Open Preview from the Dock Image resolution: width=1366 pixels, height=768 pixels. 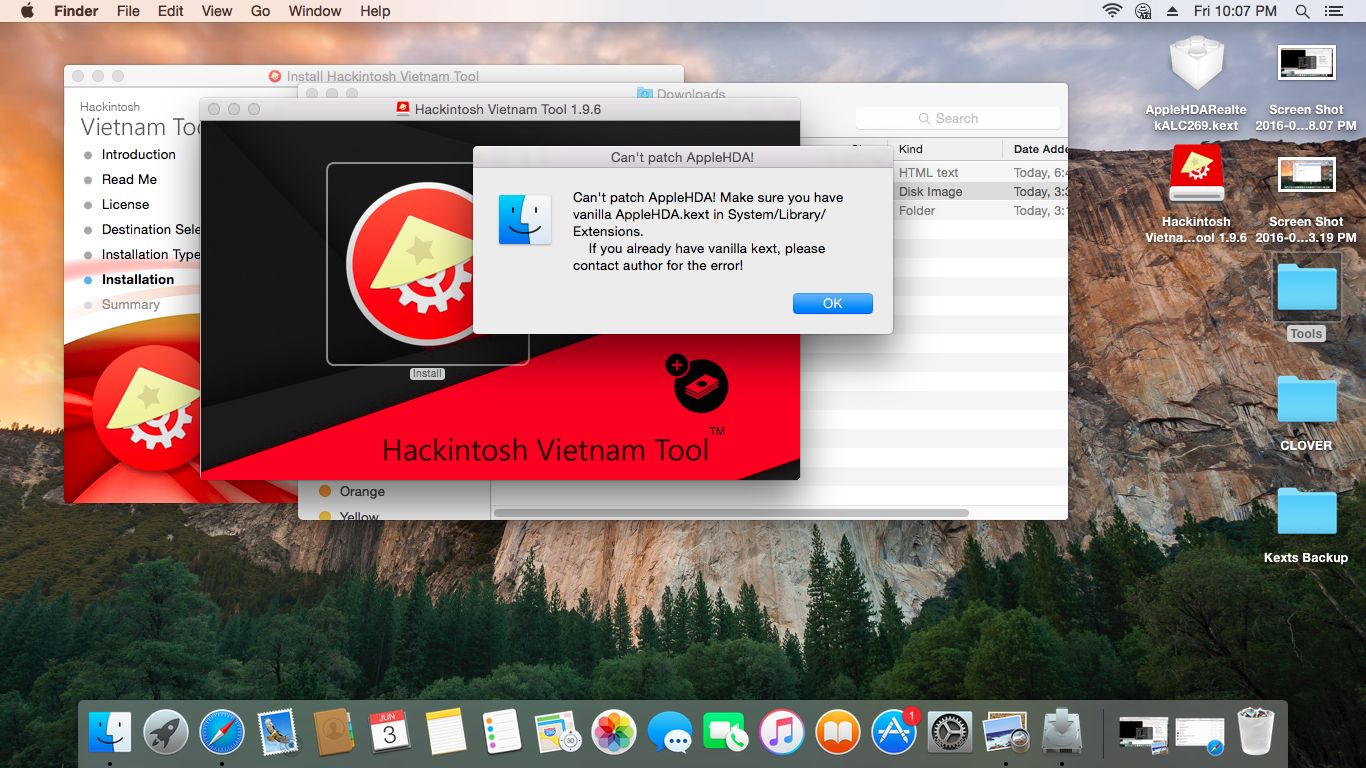click(1006, 732)
